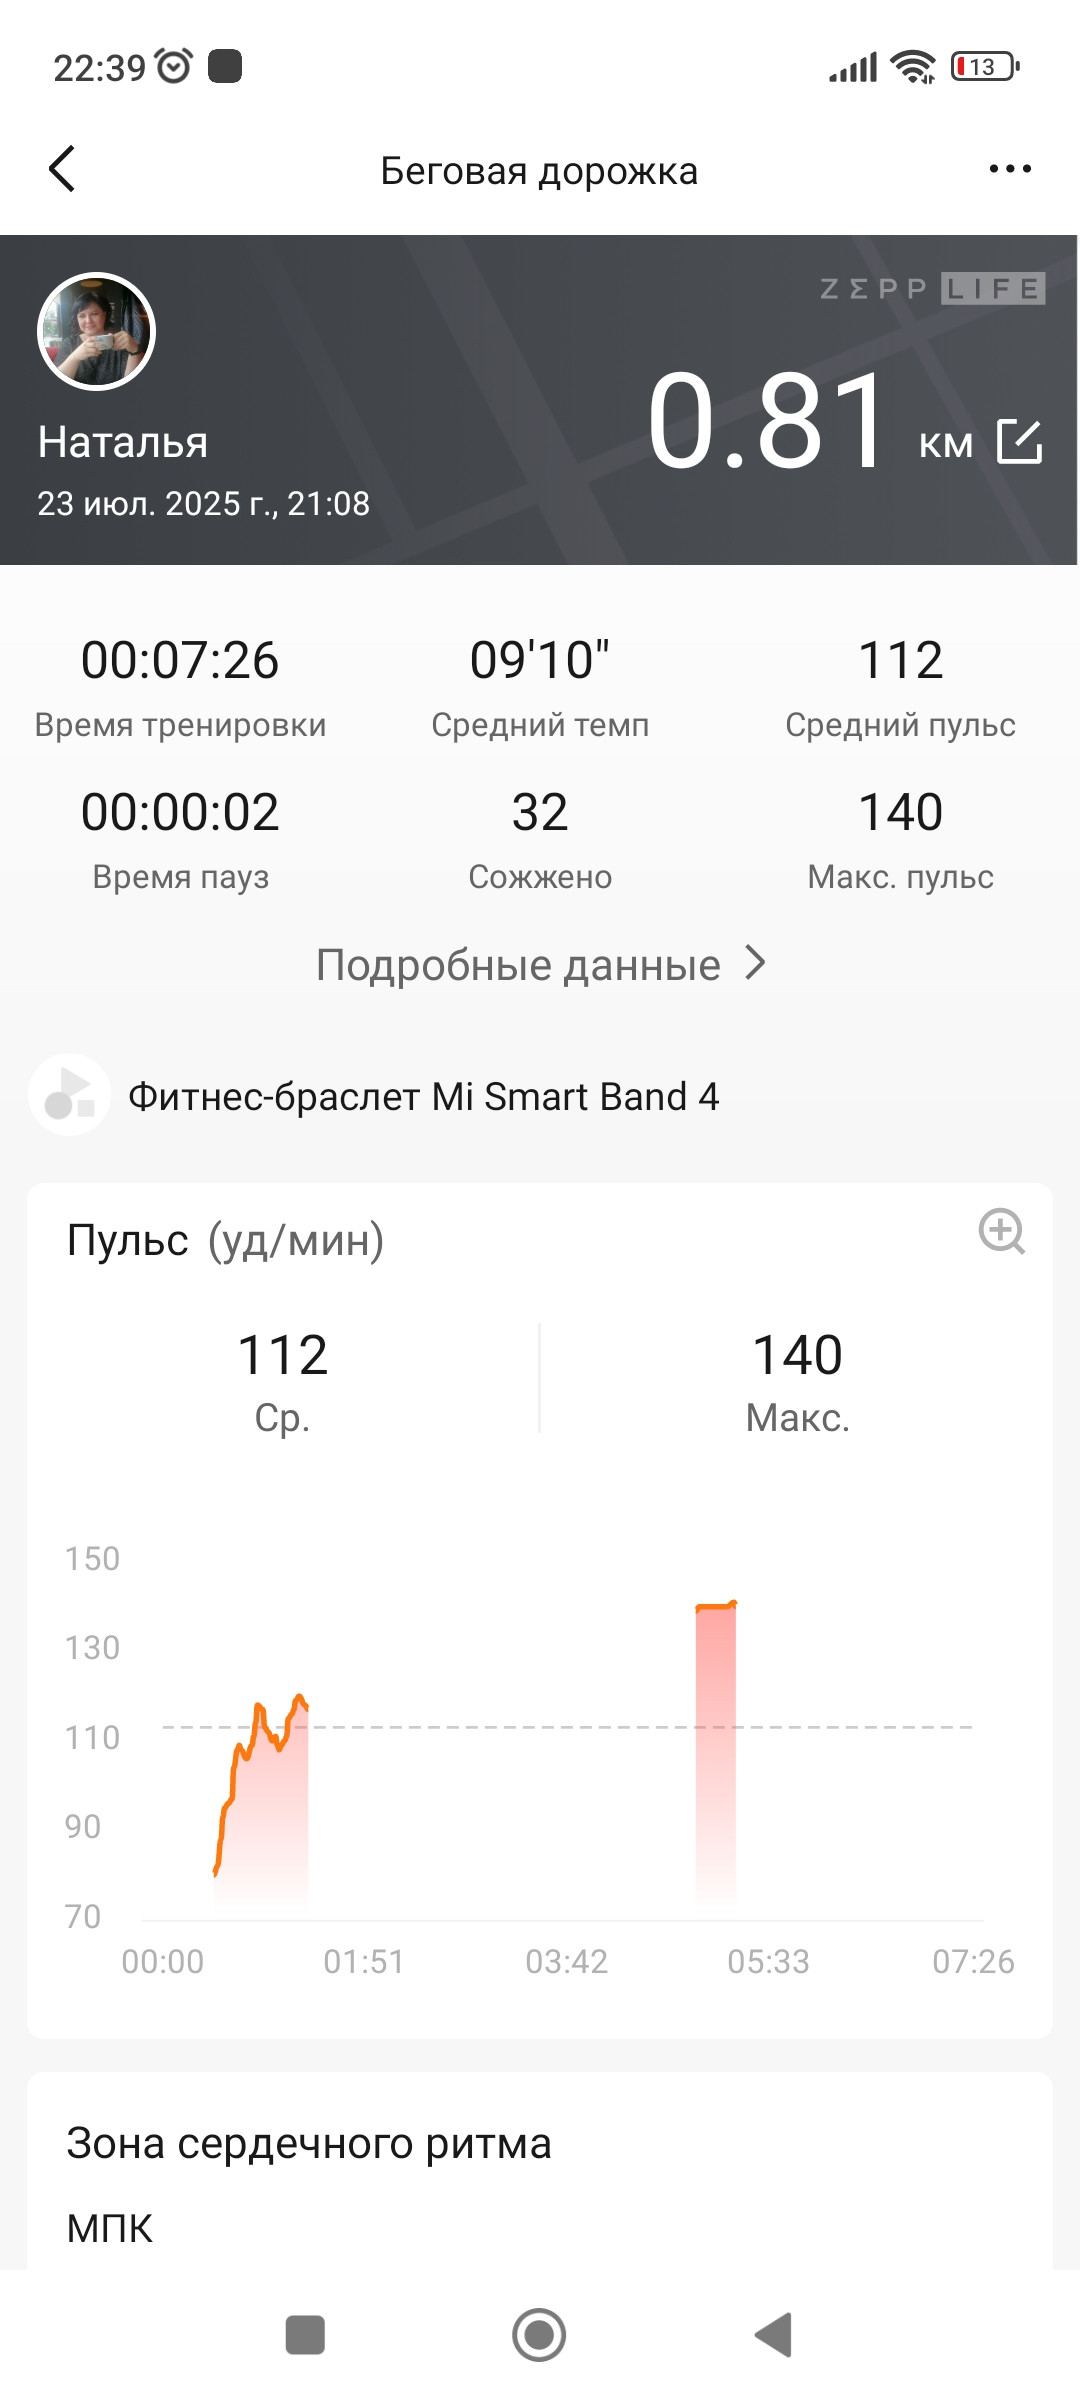The width and height of the screenshot is (1080, 2400).
Task: Open the three-dot more options menu
Action: click(1010, 169)
